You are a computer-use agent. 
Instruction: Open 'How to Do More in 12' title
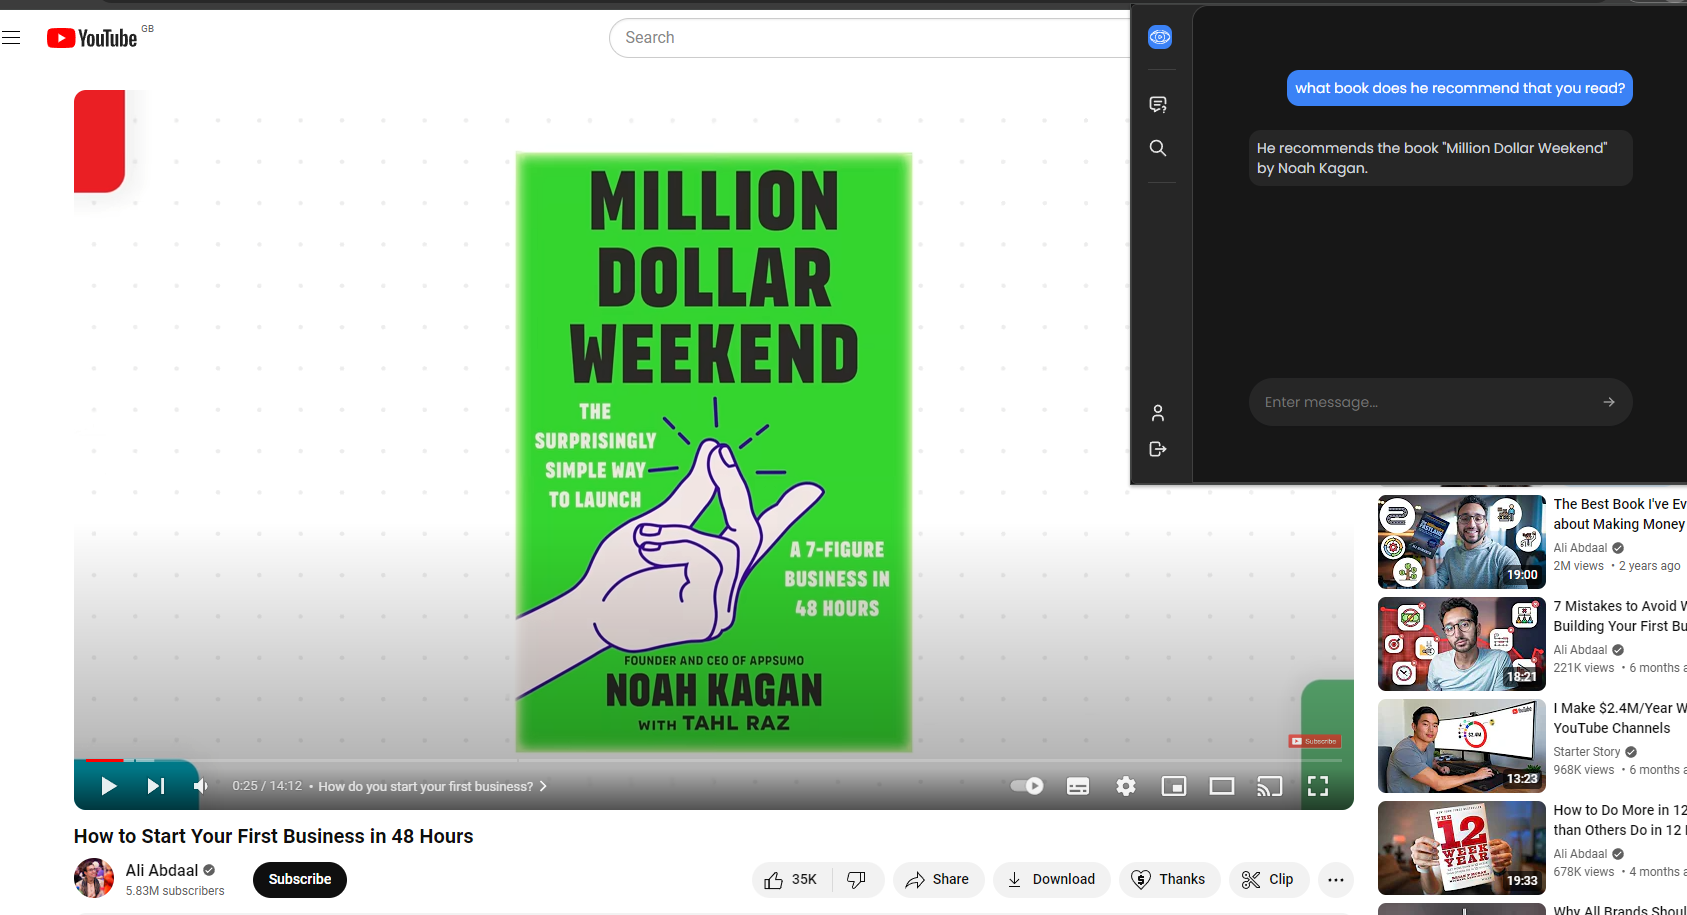pyautogui.click(x=1620, y=820)
